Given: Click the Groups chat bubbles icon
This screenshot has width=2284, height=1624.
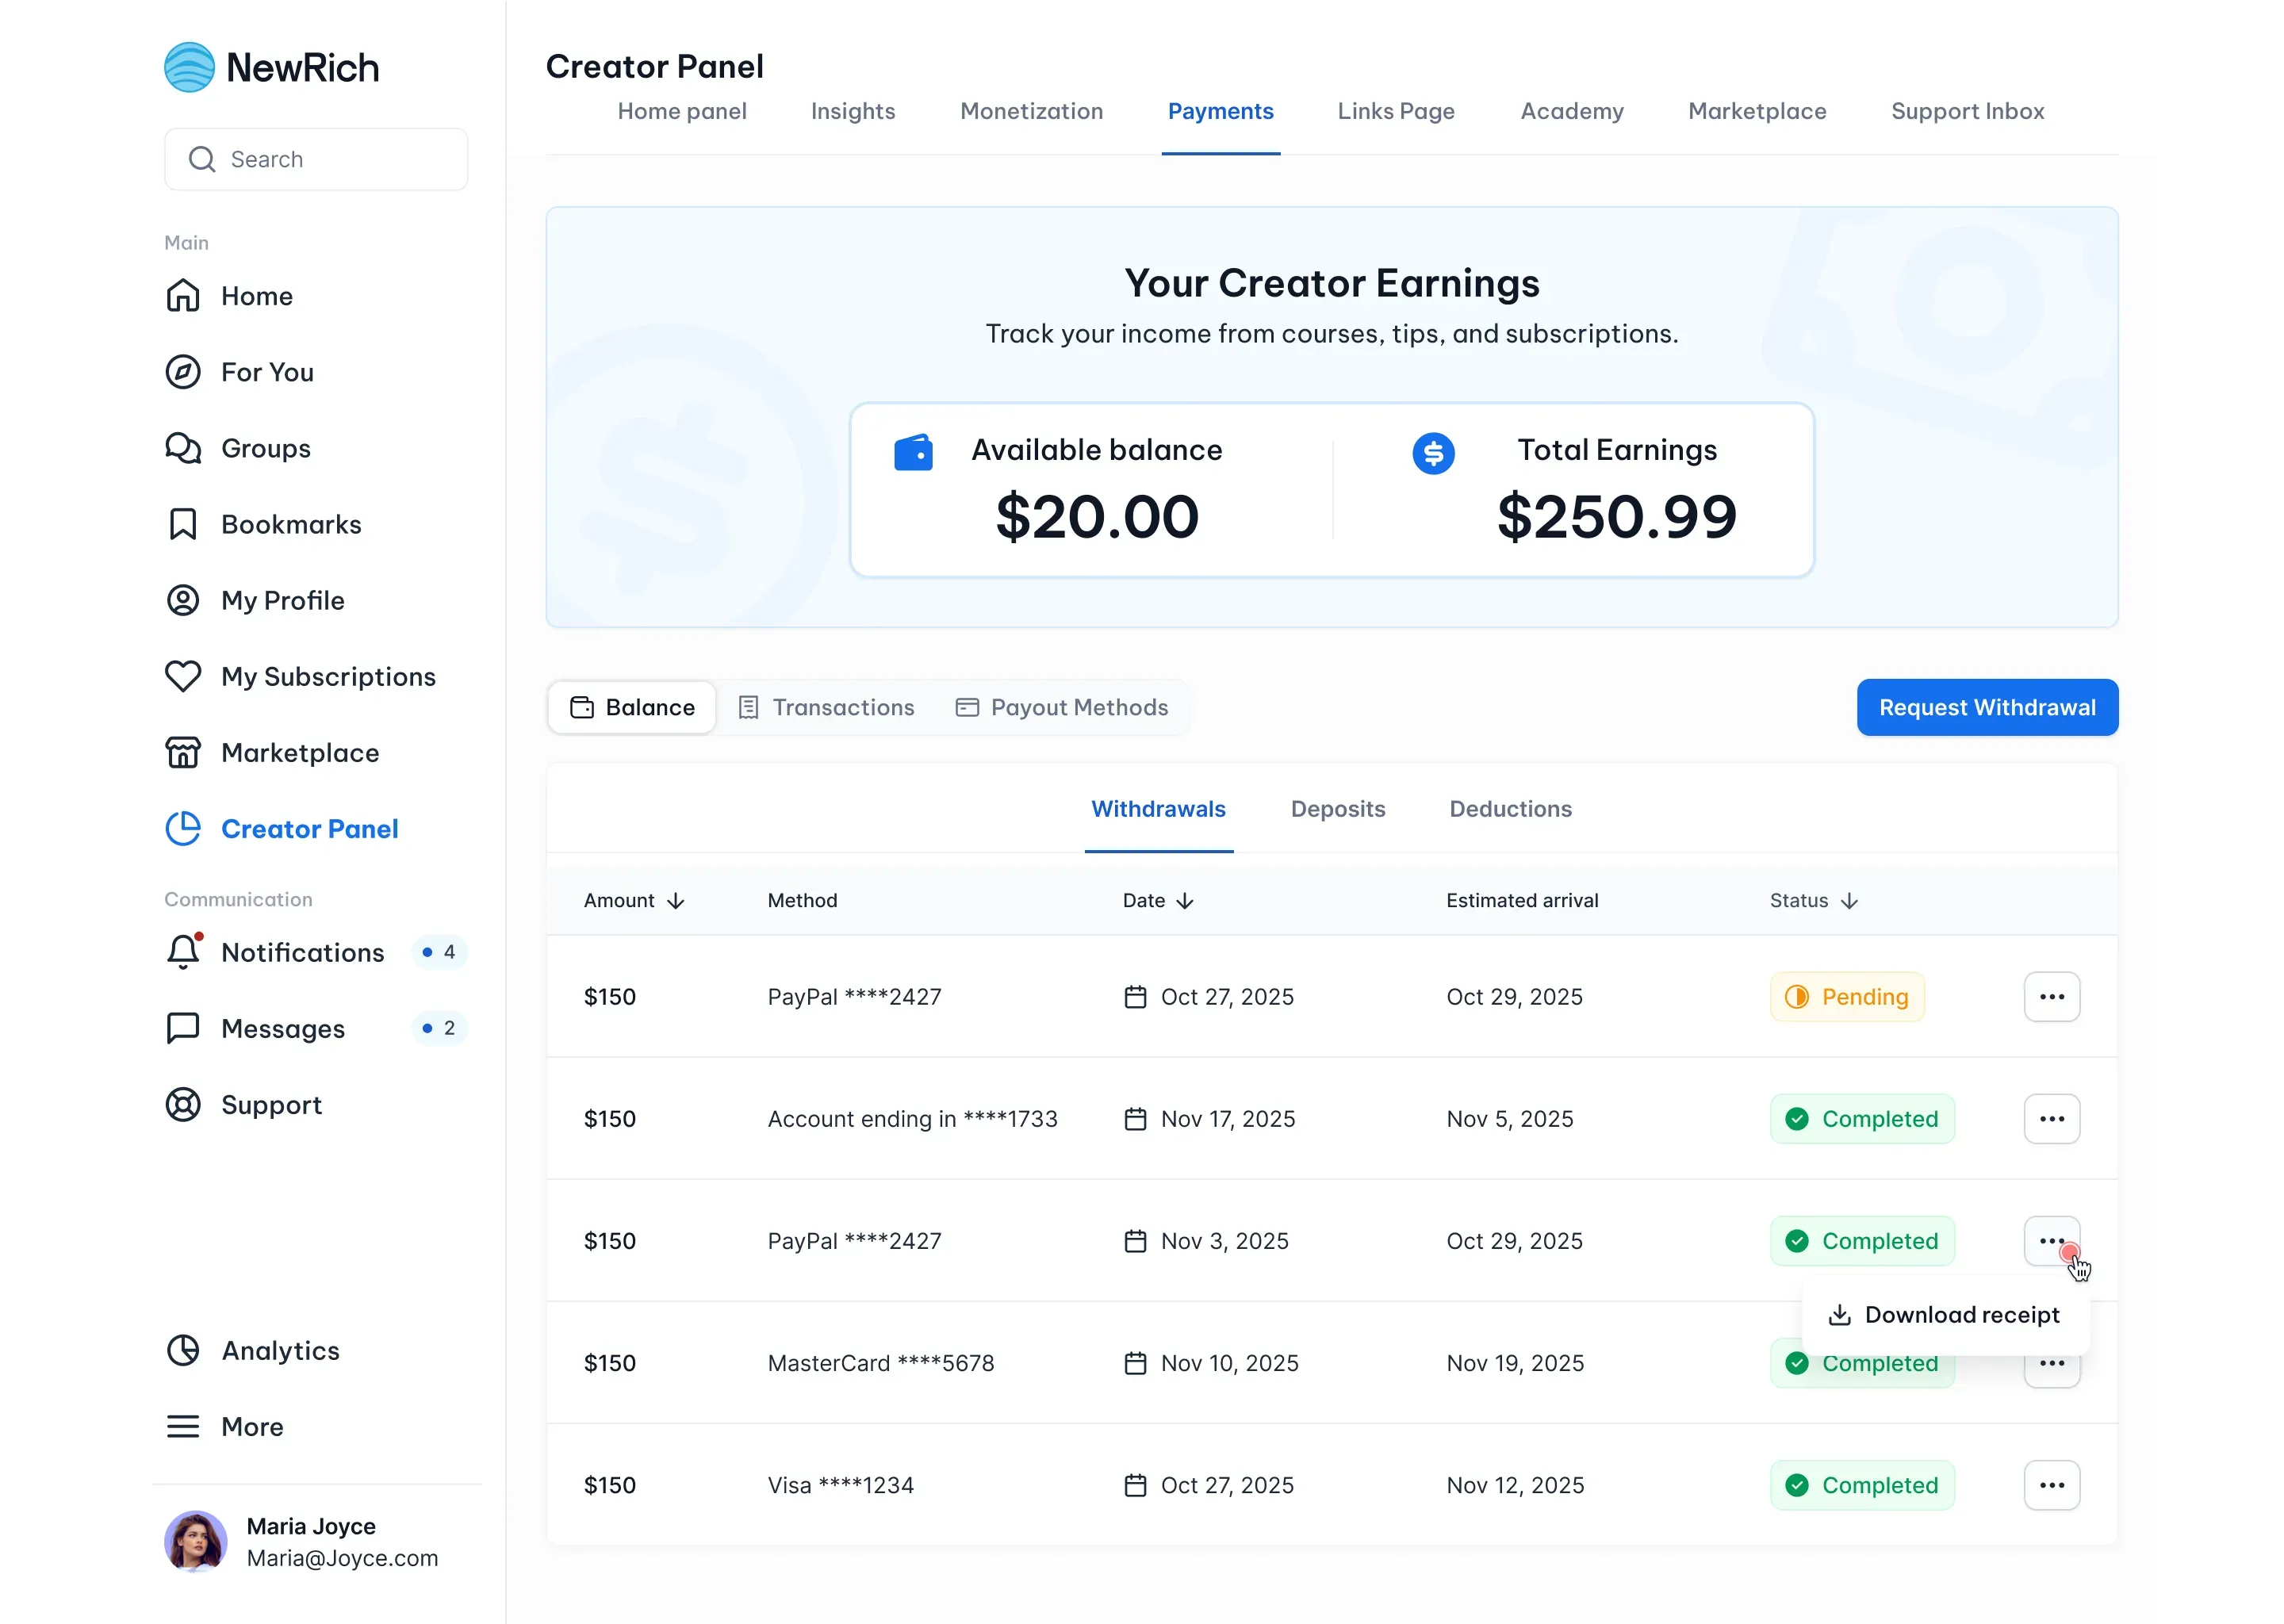Looking at the screenshot, I should point(183,448).
